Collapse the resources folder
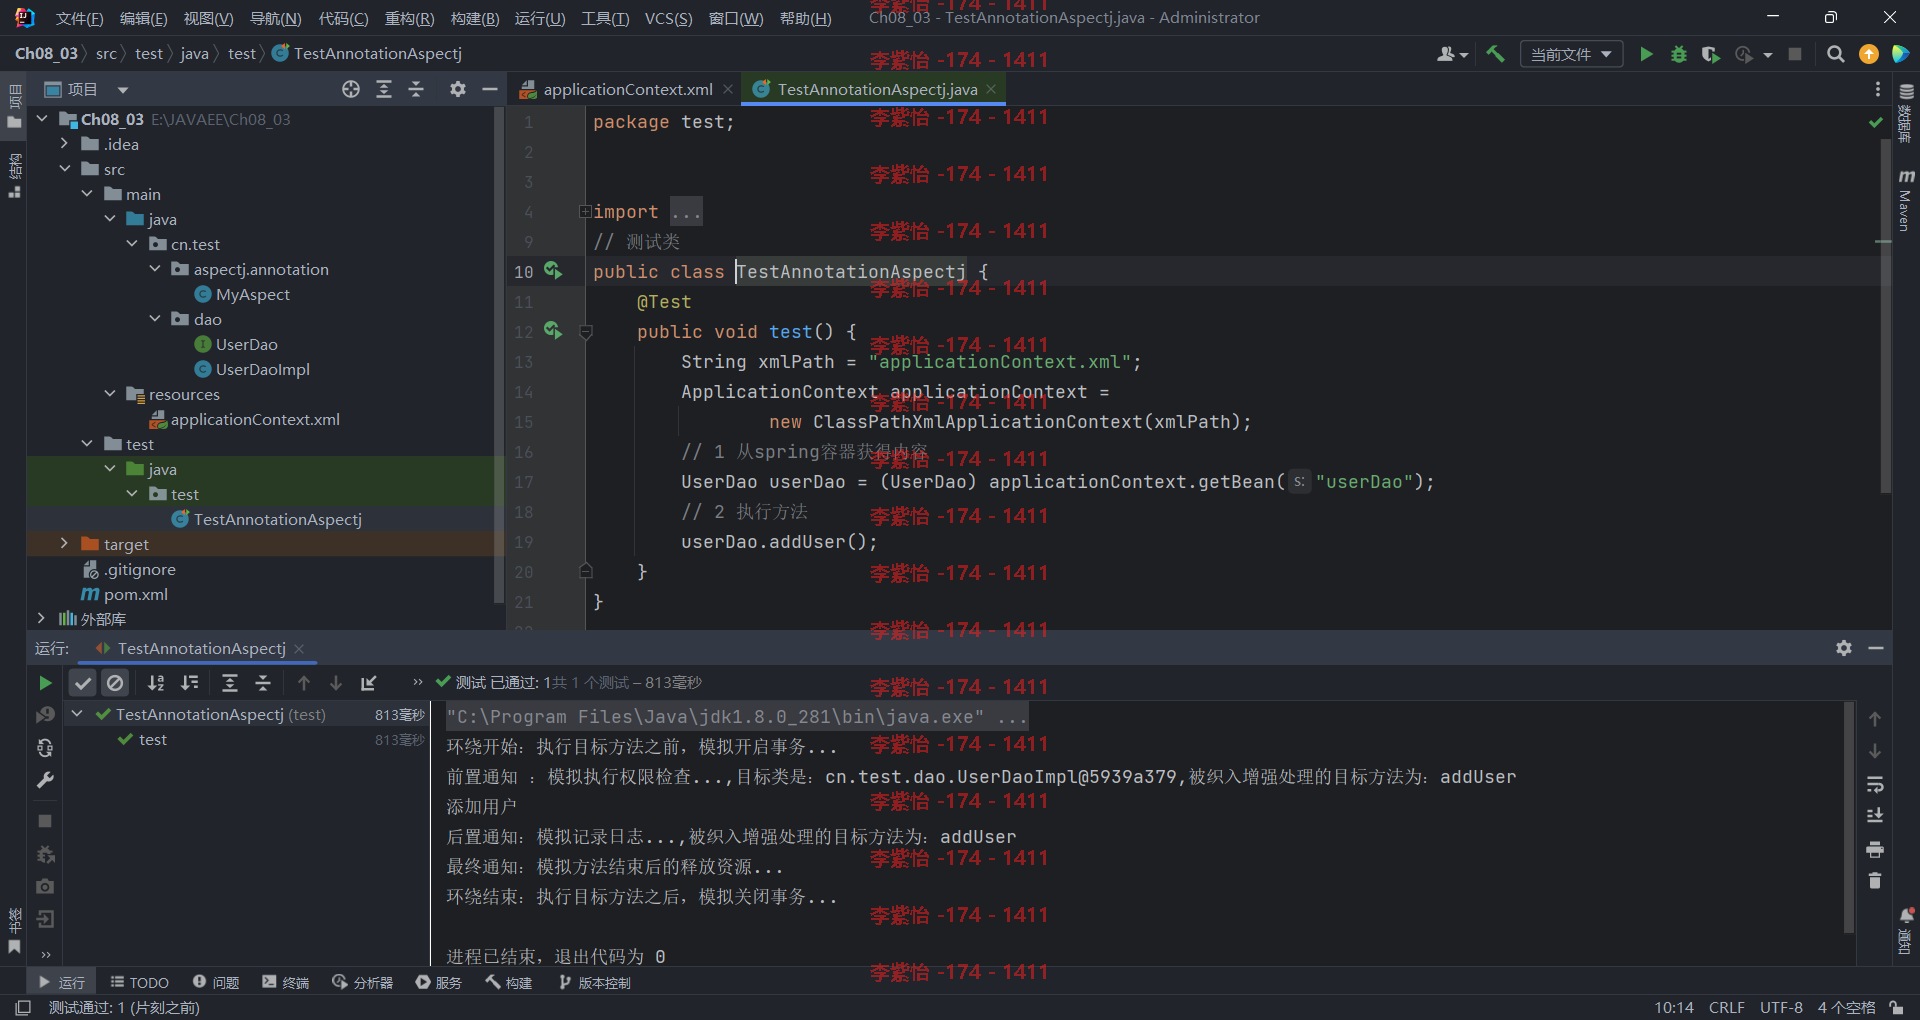Viewport: 1920px width, 1020px height. pos(110,393)
